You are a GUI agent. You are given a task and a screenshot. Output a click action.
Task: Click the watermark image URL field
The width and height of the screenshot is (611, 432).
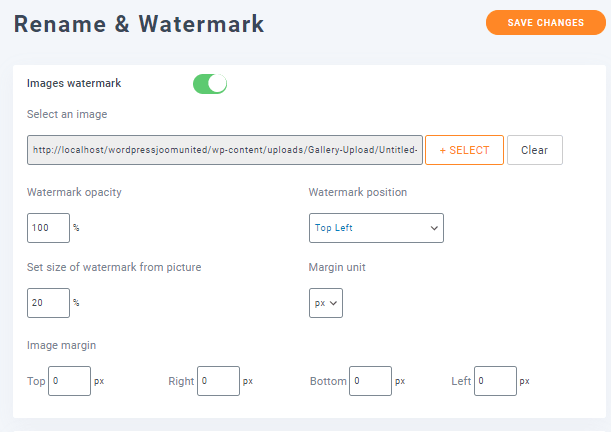pos(225,150)
